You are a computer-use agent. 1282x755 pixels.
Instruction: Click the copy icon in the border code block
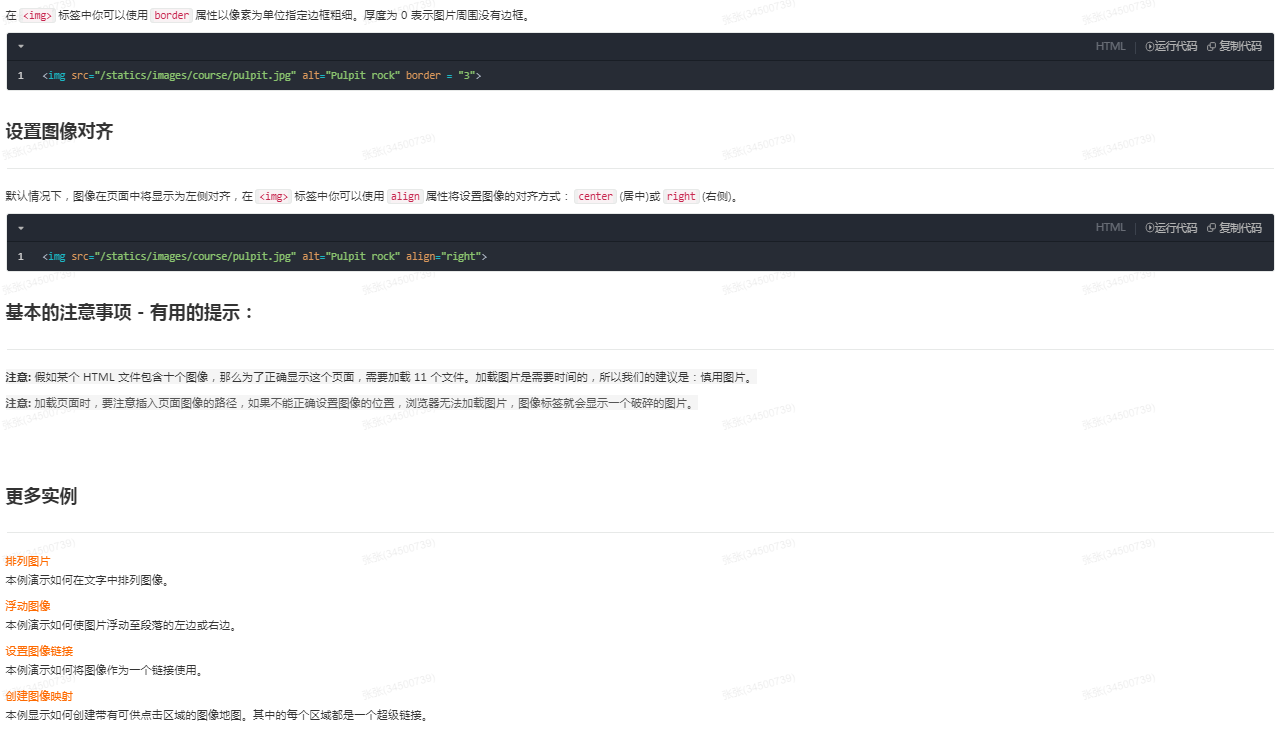(1211, 46)
